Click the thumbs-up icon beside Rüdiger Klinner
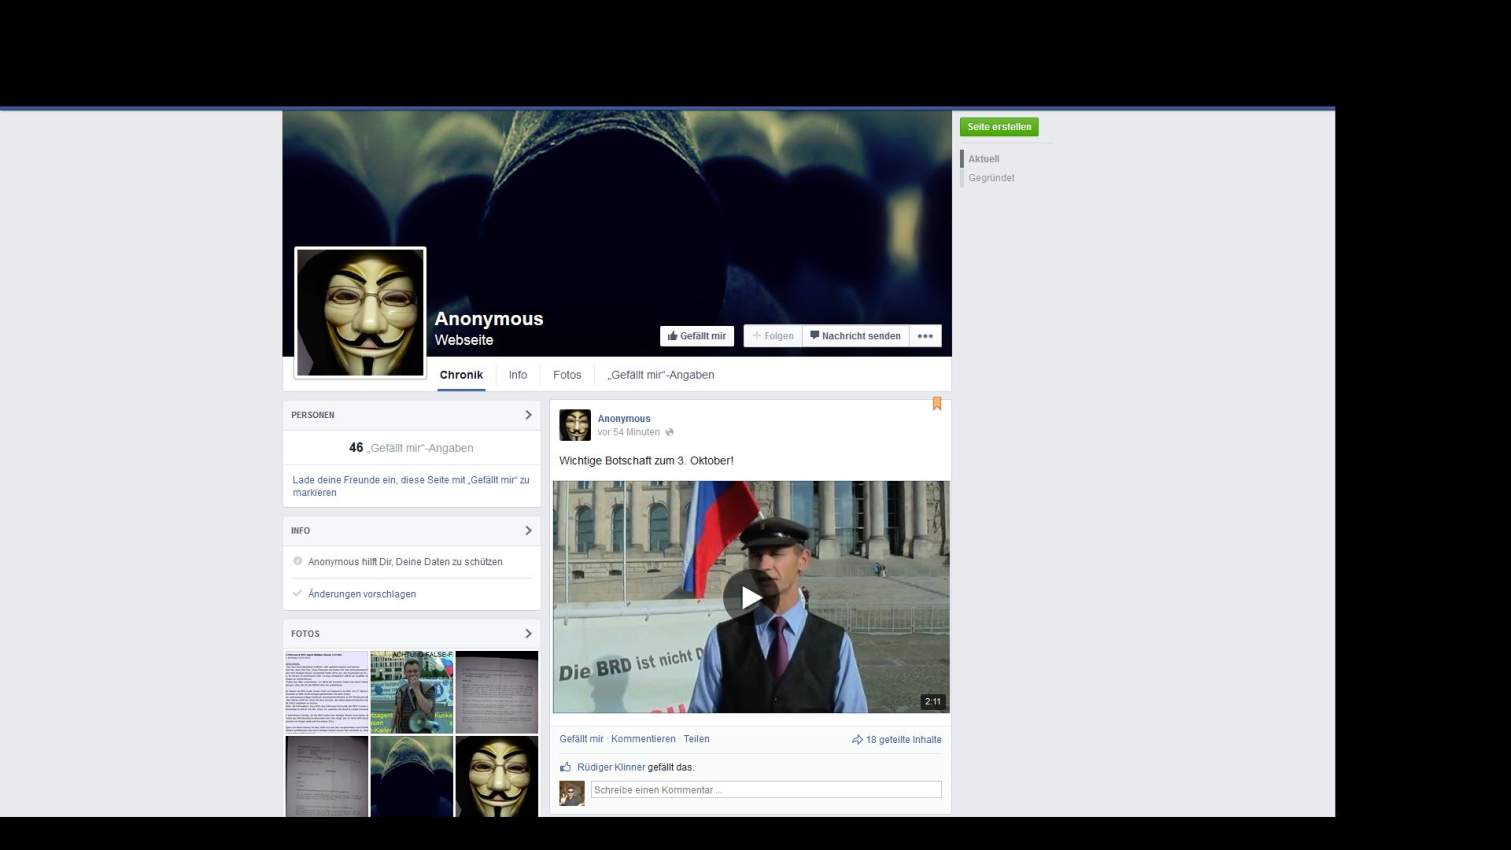This screenshot has width=1511, height=850. click(x=566, y=767)
